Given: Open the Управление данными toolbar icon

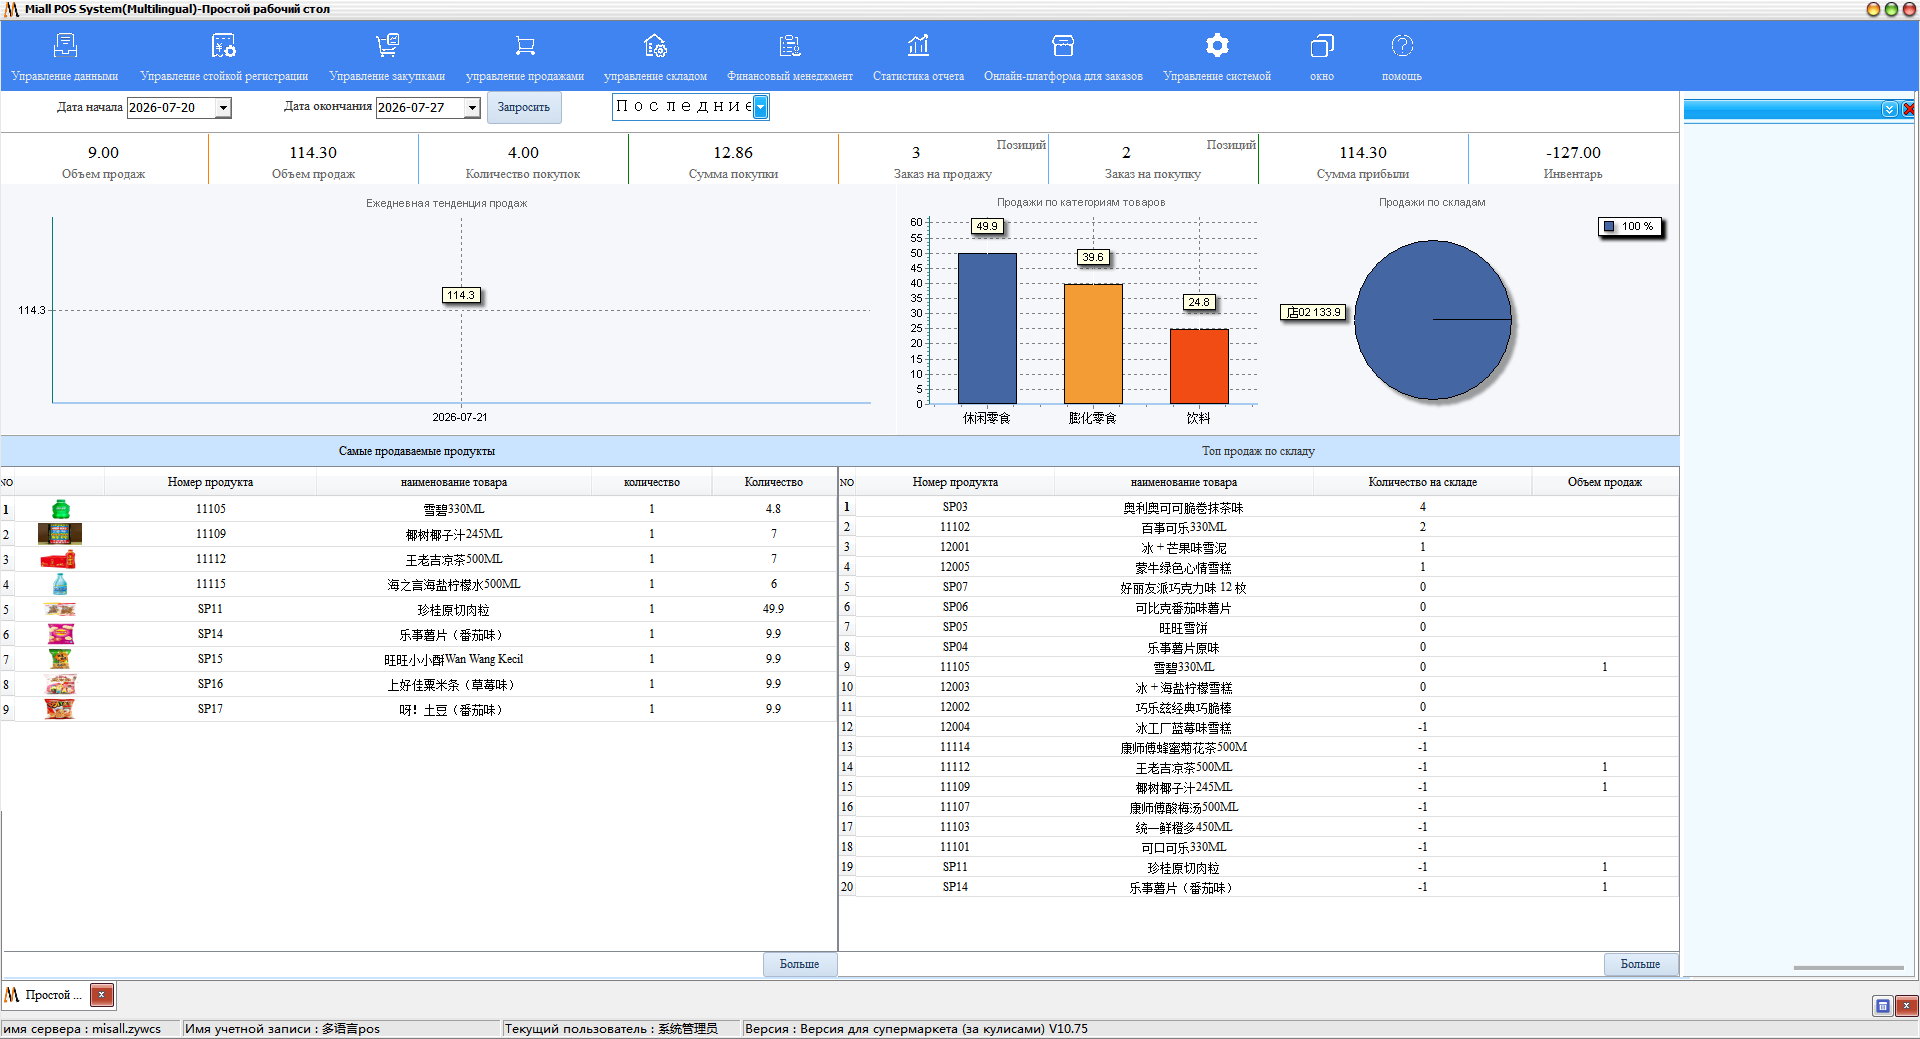Looking at the screenshot, I should [x=65, y=46].
